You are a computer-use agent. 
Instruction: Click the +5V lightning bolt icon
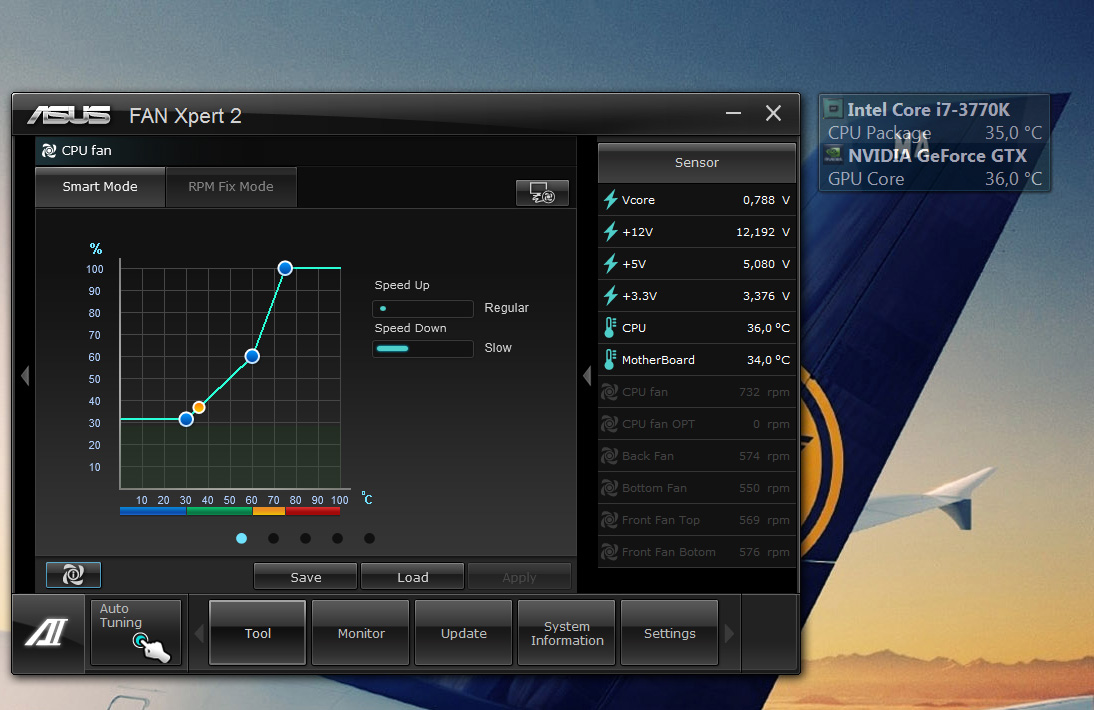(x=610, y=264)
